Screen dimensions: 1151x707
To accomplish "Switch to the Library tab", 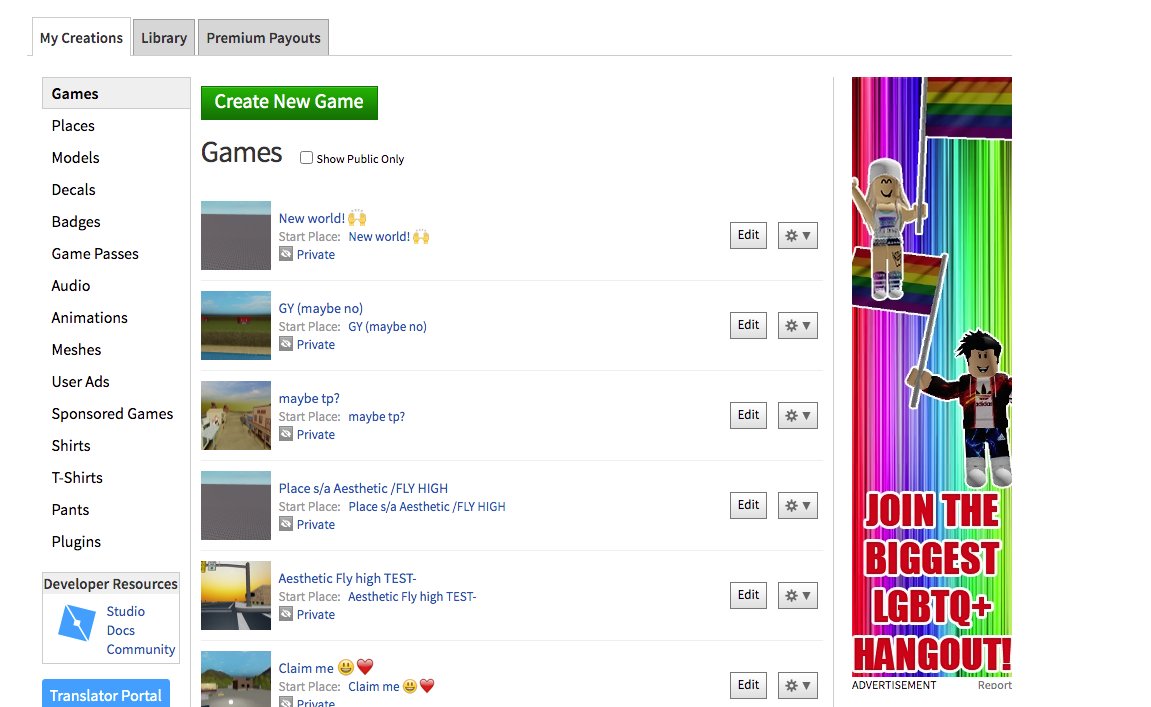I will coord(164,37).
